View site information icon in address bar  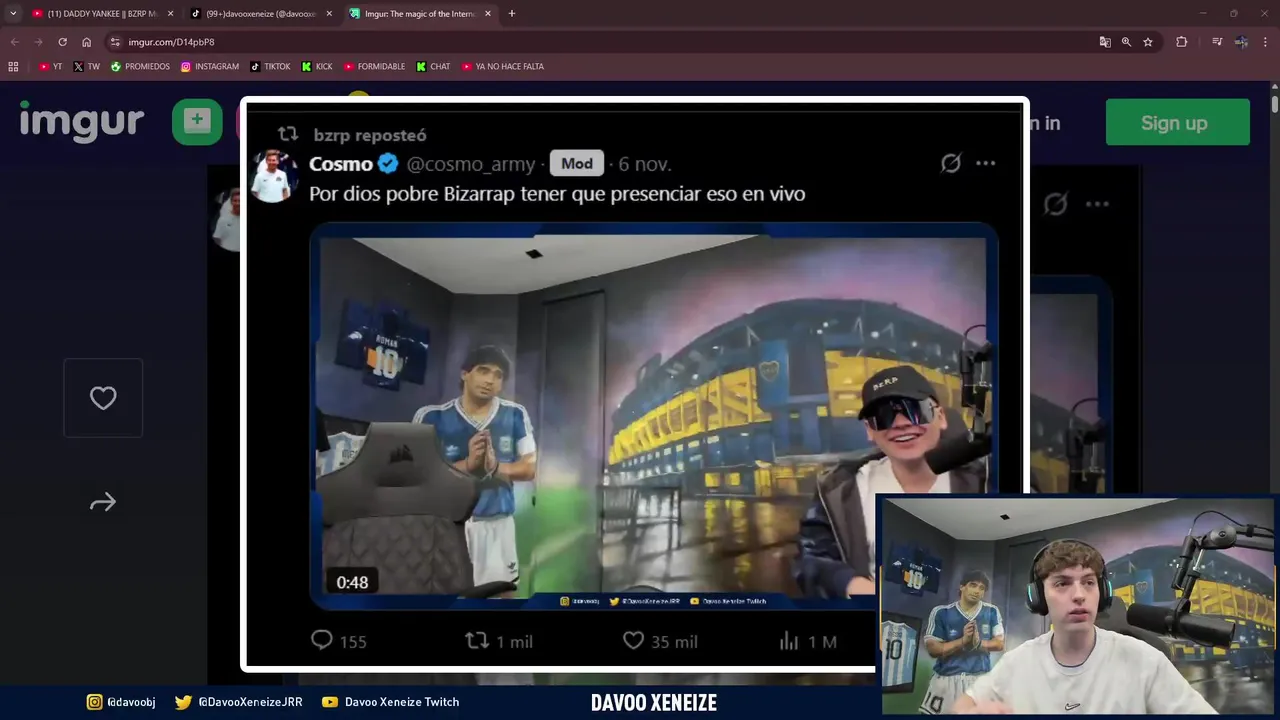click(x=115, y=42)
